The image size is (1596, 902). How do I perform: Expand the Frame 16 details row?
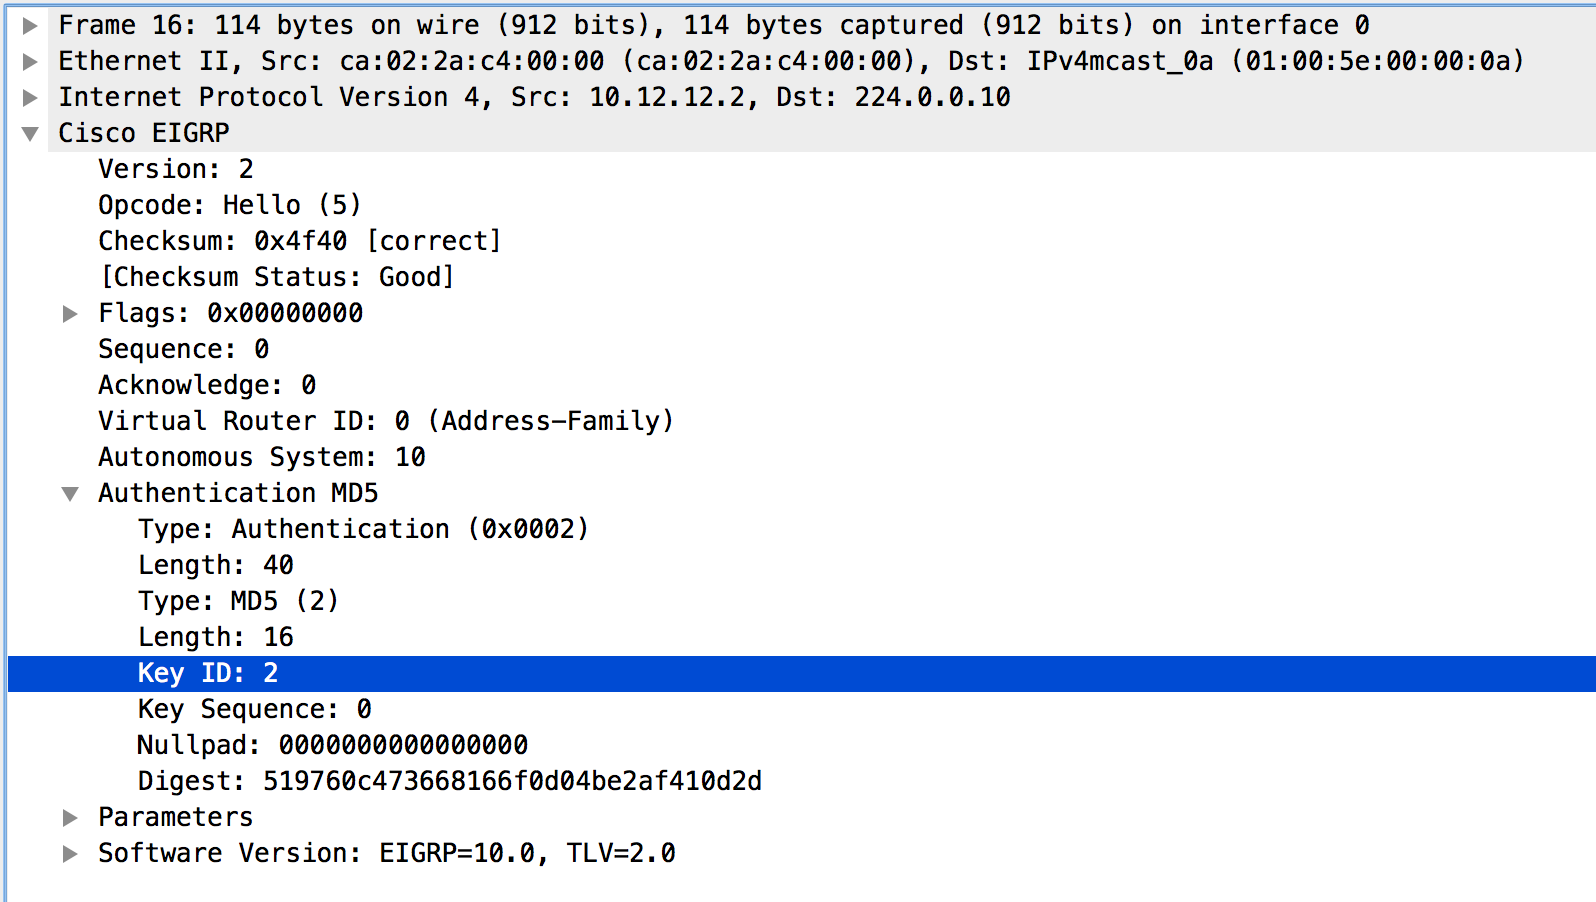tap(30, 25)
